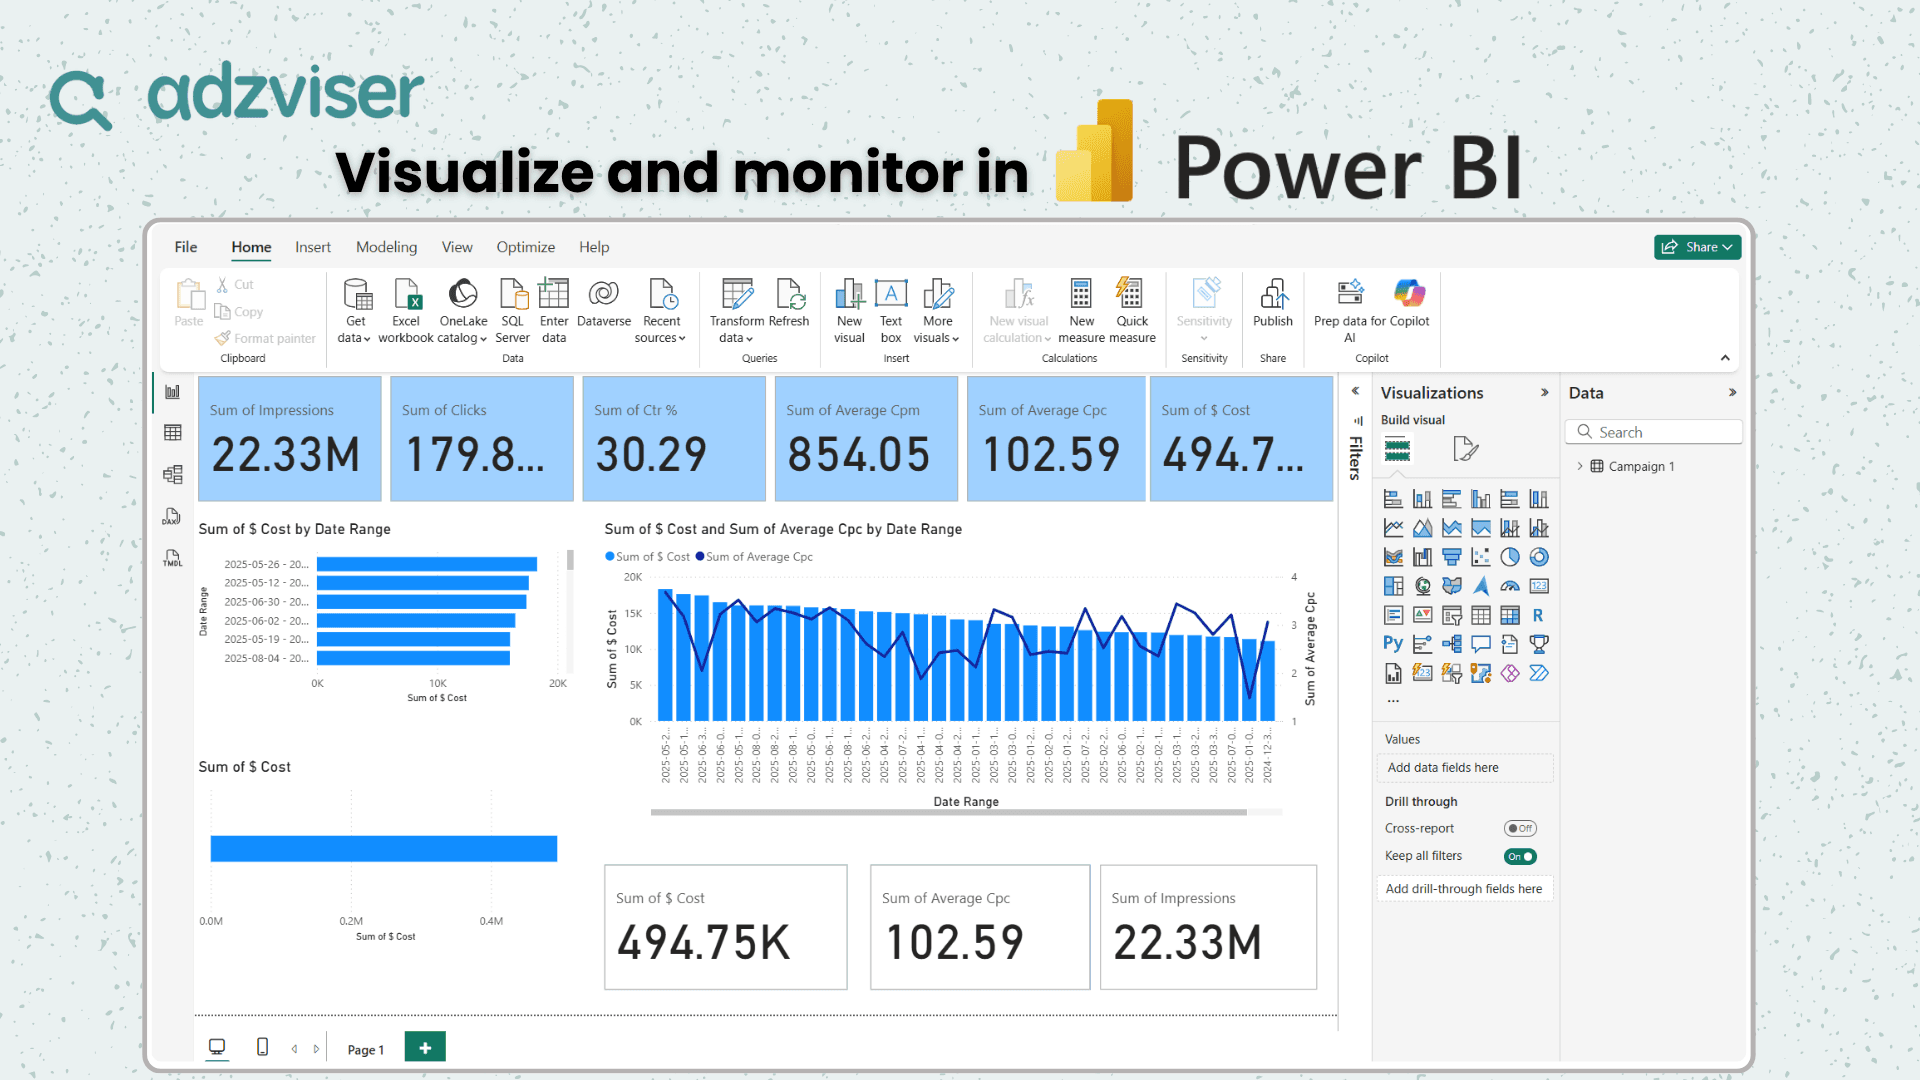
Task: Expand the Campaign 1 table
Action: (1580, 466)
